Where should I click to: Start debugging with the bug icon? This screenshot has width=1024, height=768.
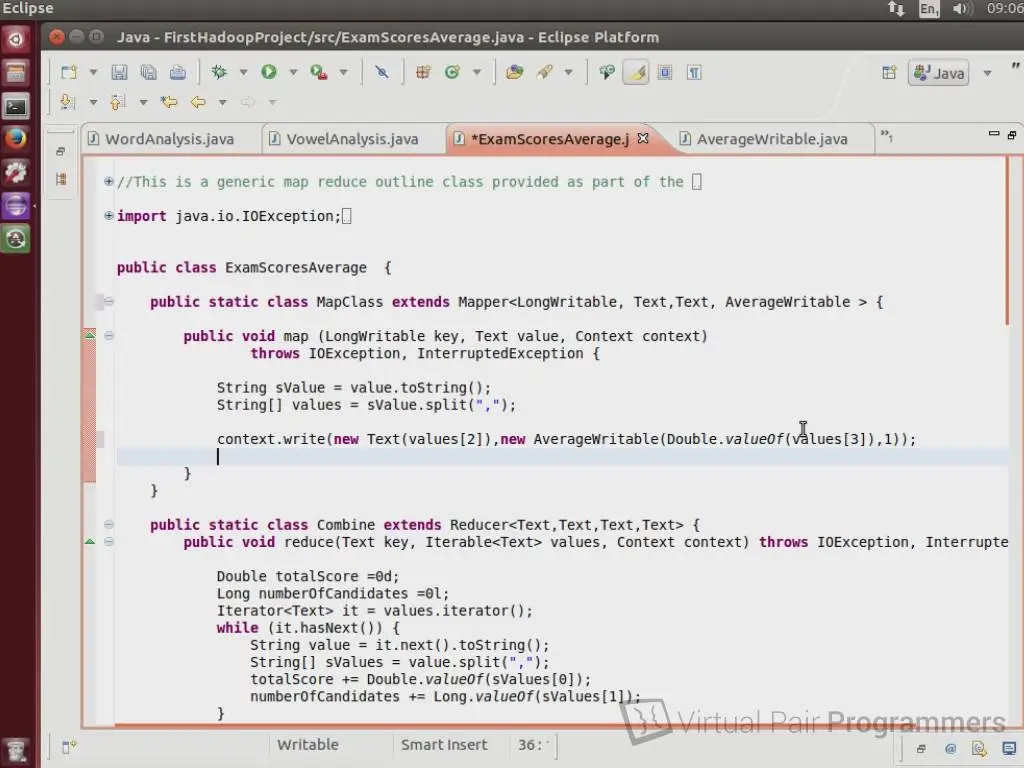click(219, 72)
